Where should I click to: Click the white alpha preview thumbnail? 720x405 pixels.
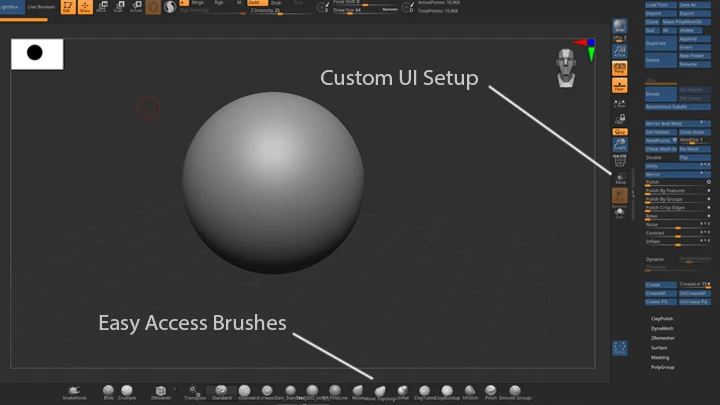pyautogui.click(x=37, y=54)
